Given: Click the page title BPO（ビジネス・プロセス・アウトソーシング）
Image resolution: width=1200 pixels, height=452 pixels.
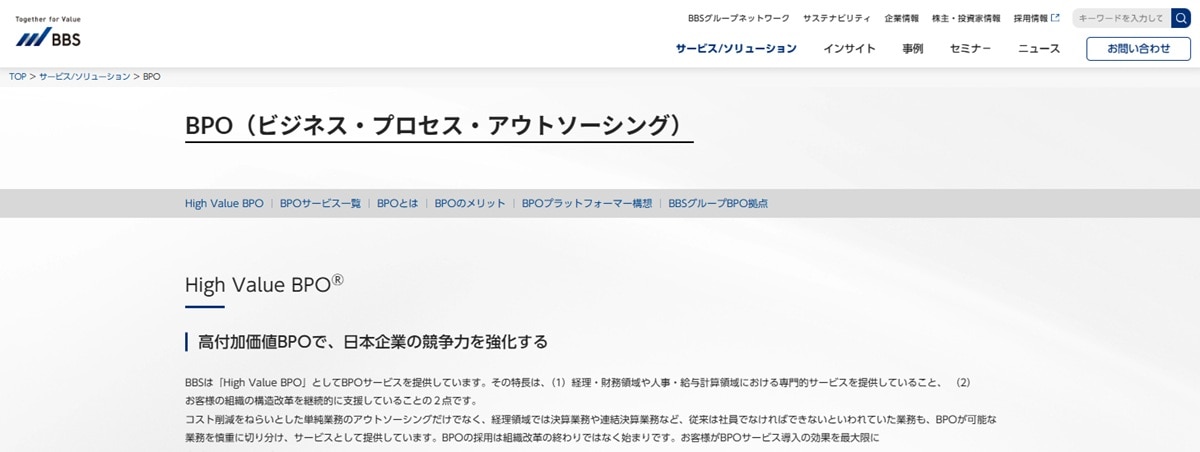Looking at the screenshot, I should (439, 125).
